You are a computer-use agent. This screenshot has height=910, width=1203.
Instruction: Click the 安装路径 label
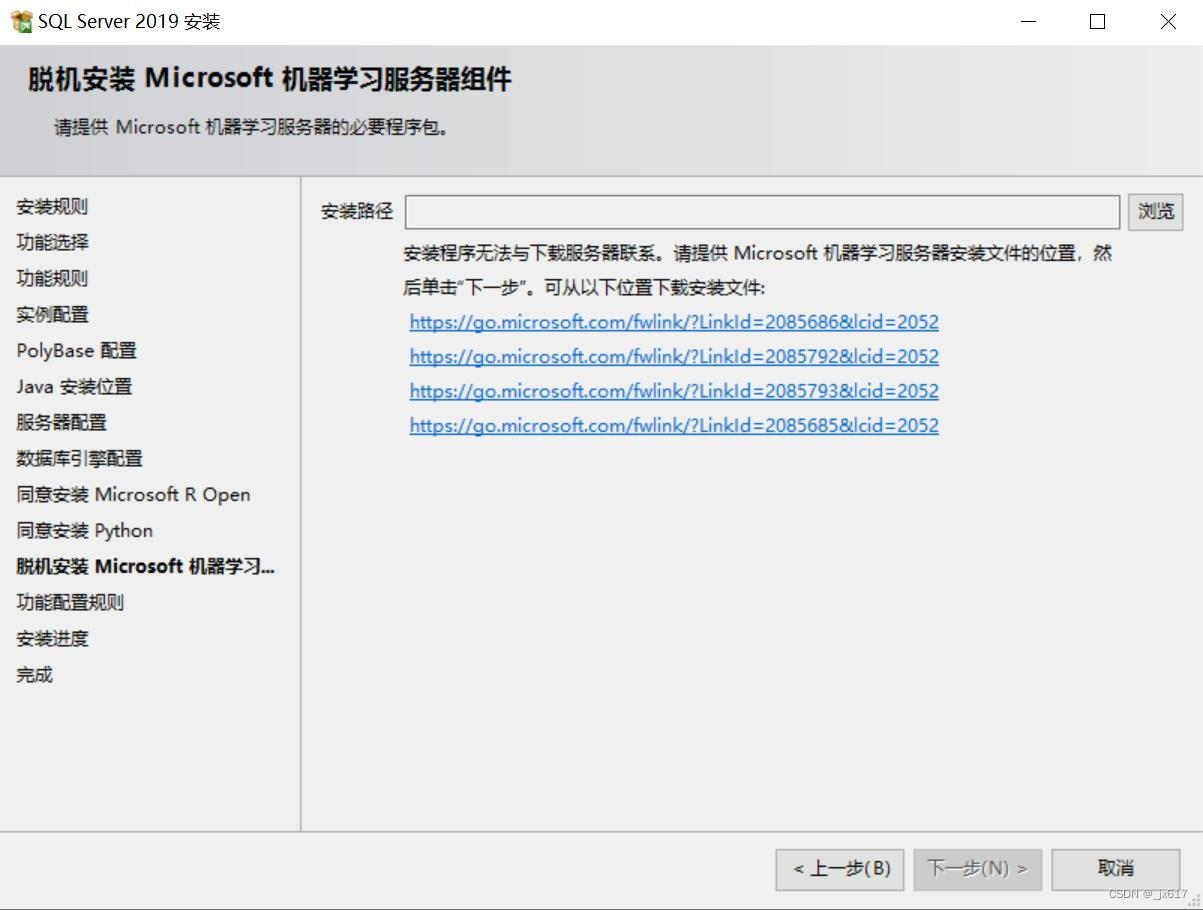pos(357,212)
